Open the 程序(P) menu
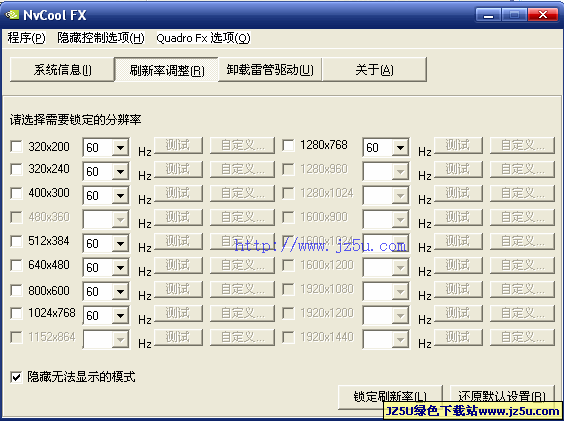Viewport: 564px width, 421px height. [26, 38]
